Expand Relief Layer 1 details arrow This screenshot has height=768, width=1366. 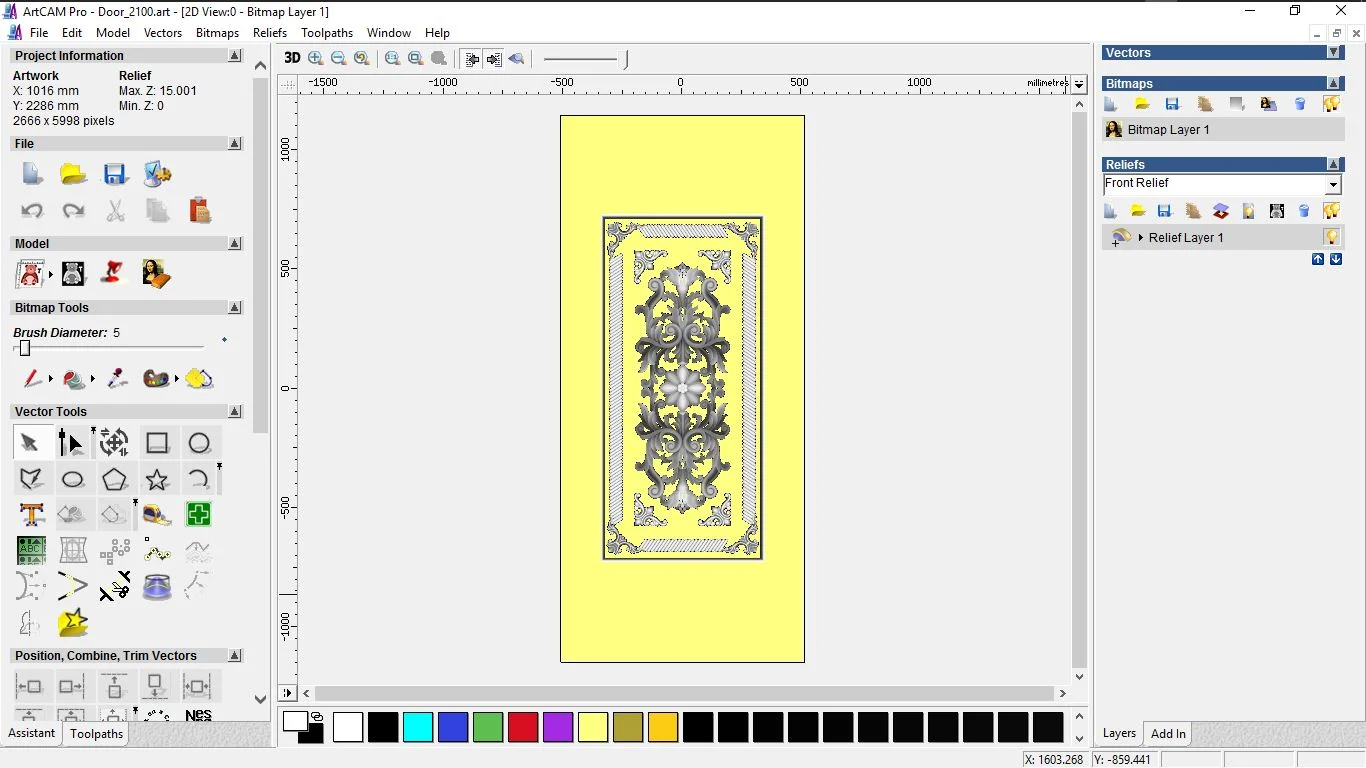point(1140,237)
